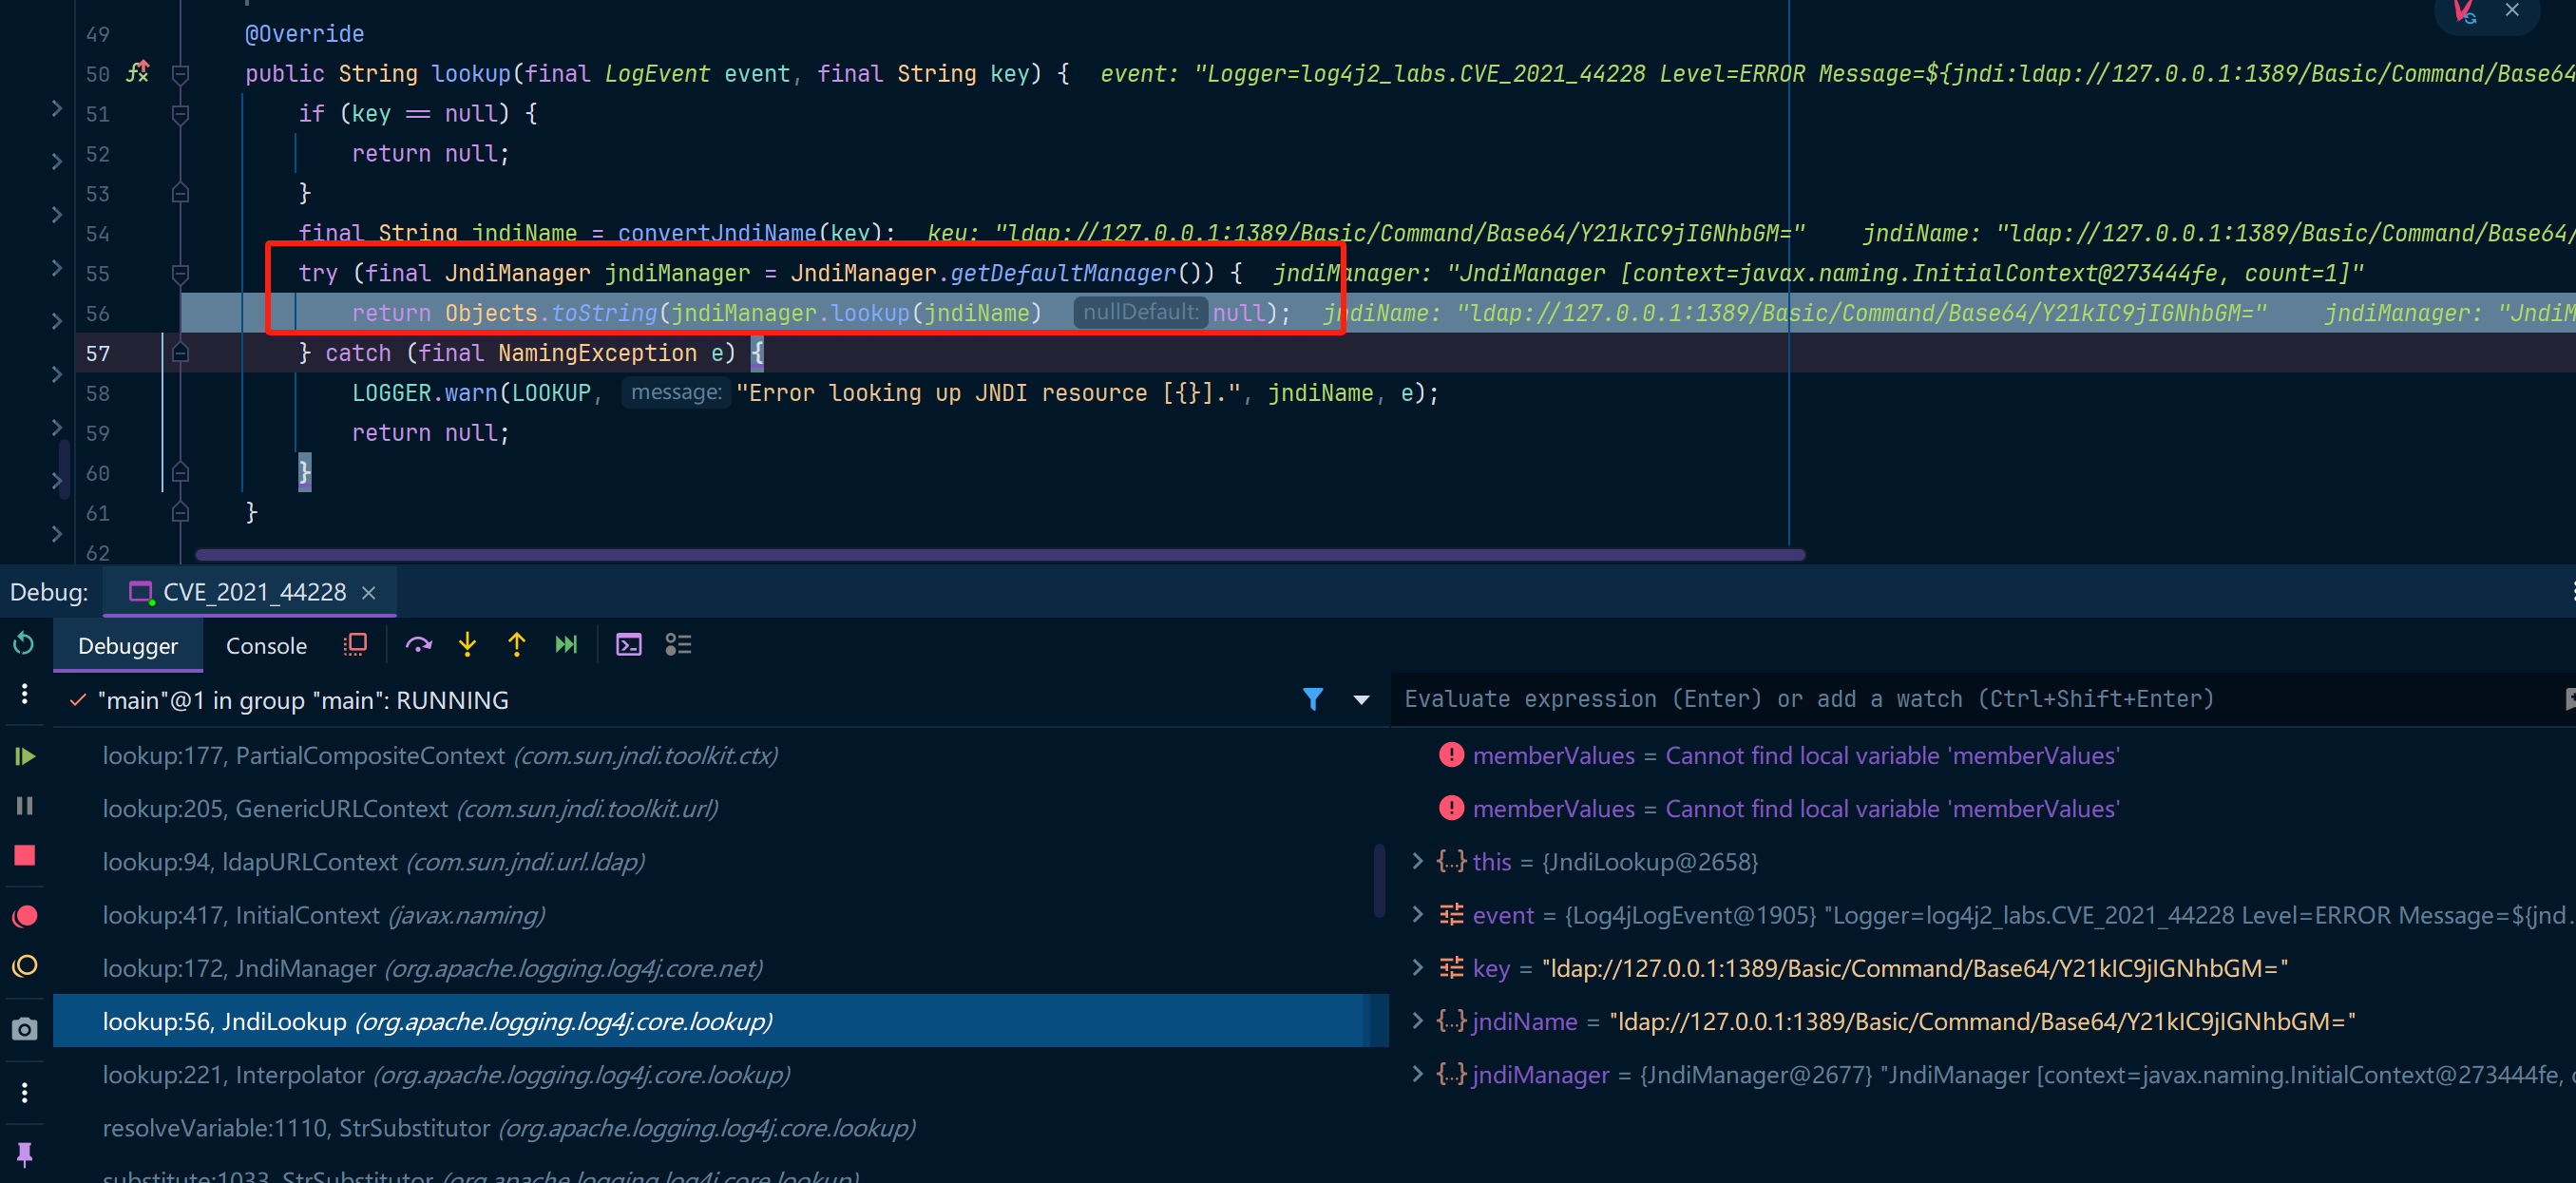2576x1183 pixels.
Task: Run to cursor
Action: point(566,645)
